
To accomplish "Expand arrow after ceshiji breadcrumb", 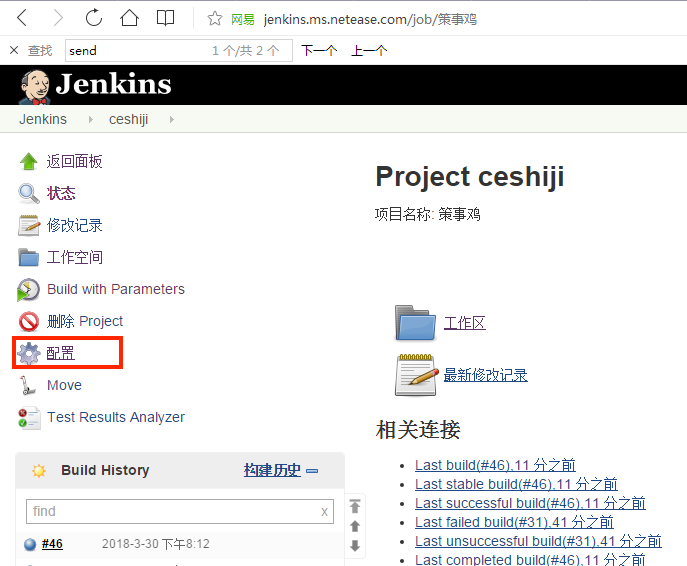I will (172, 119).
